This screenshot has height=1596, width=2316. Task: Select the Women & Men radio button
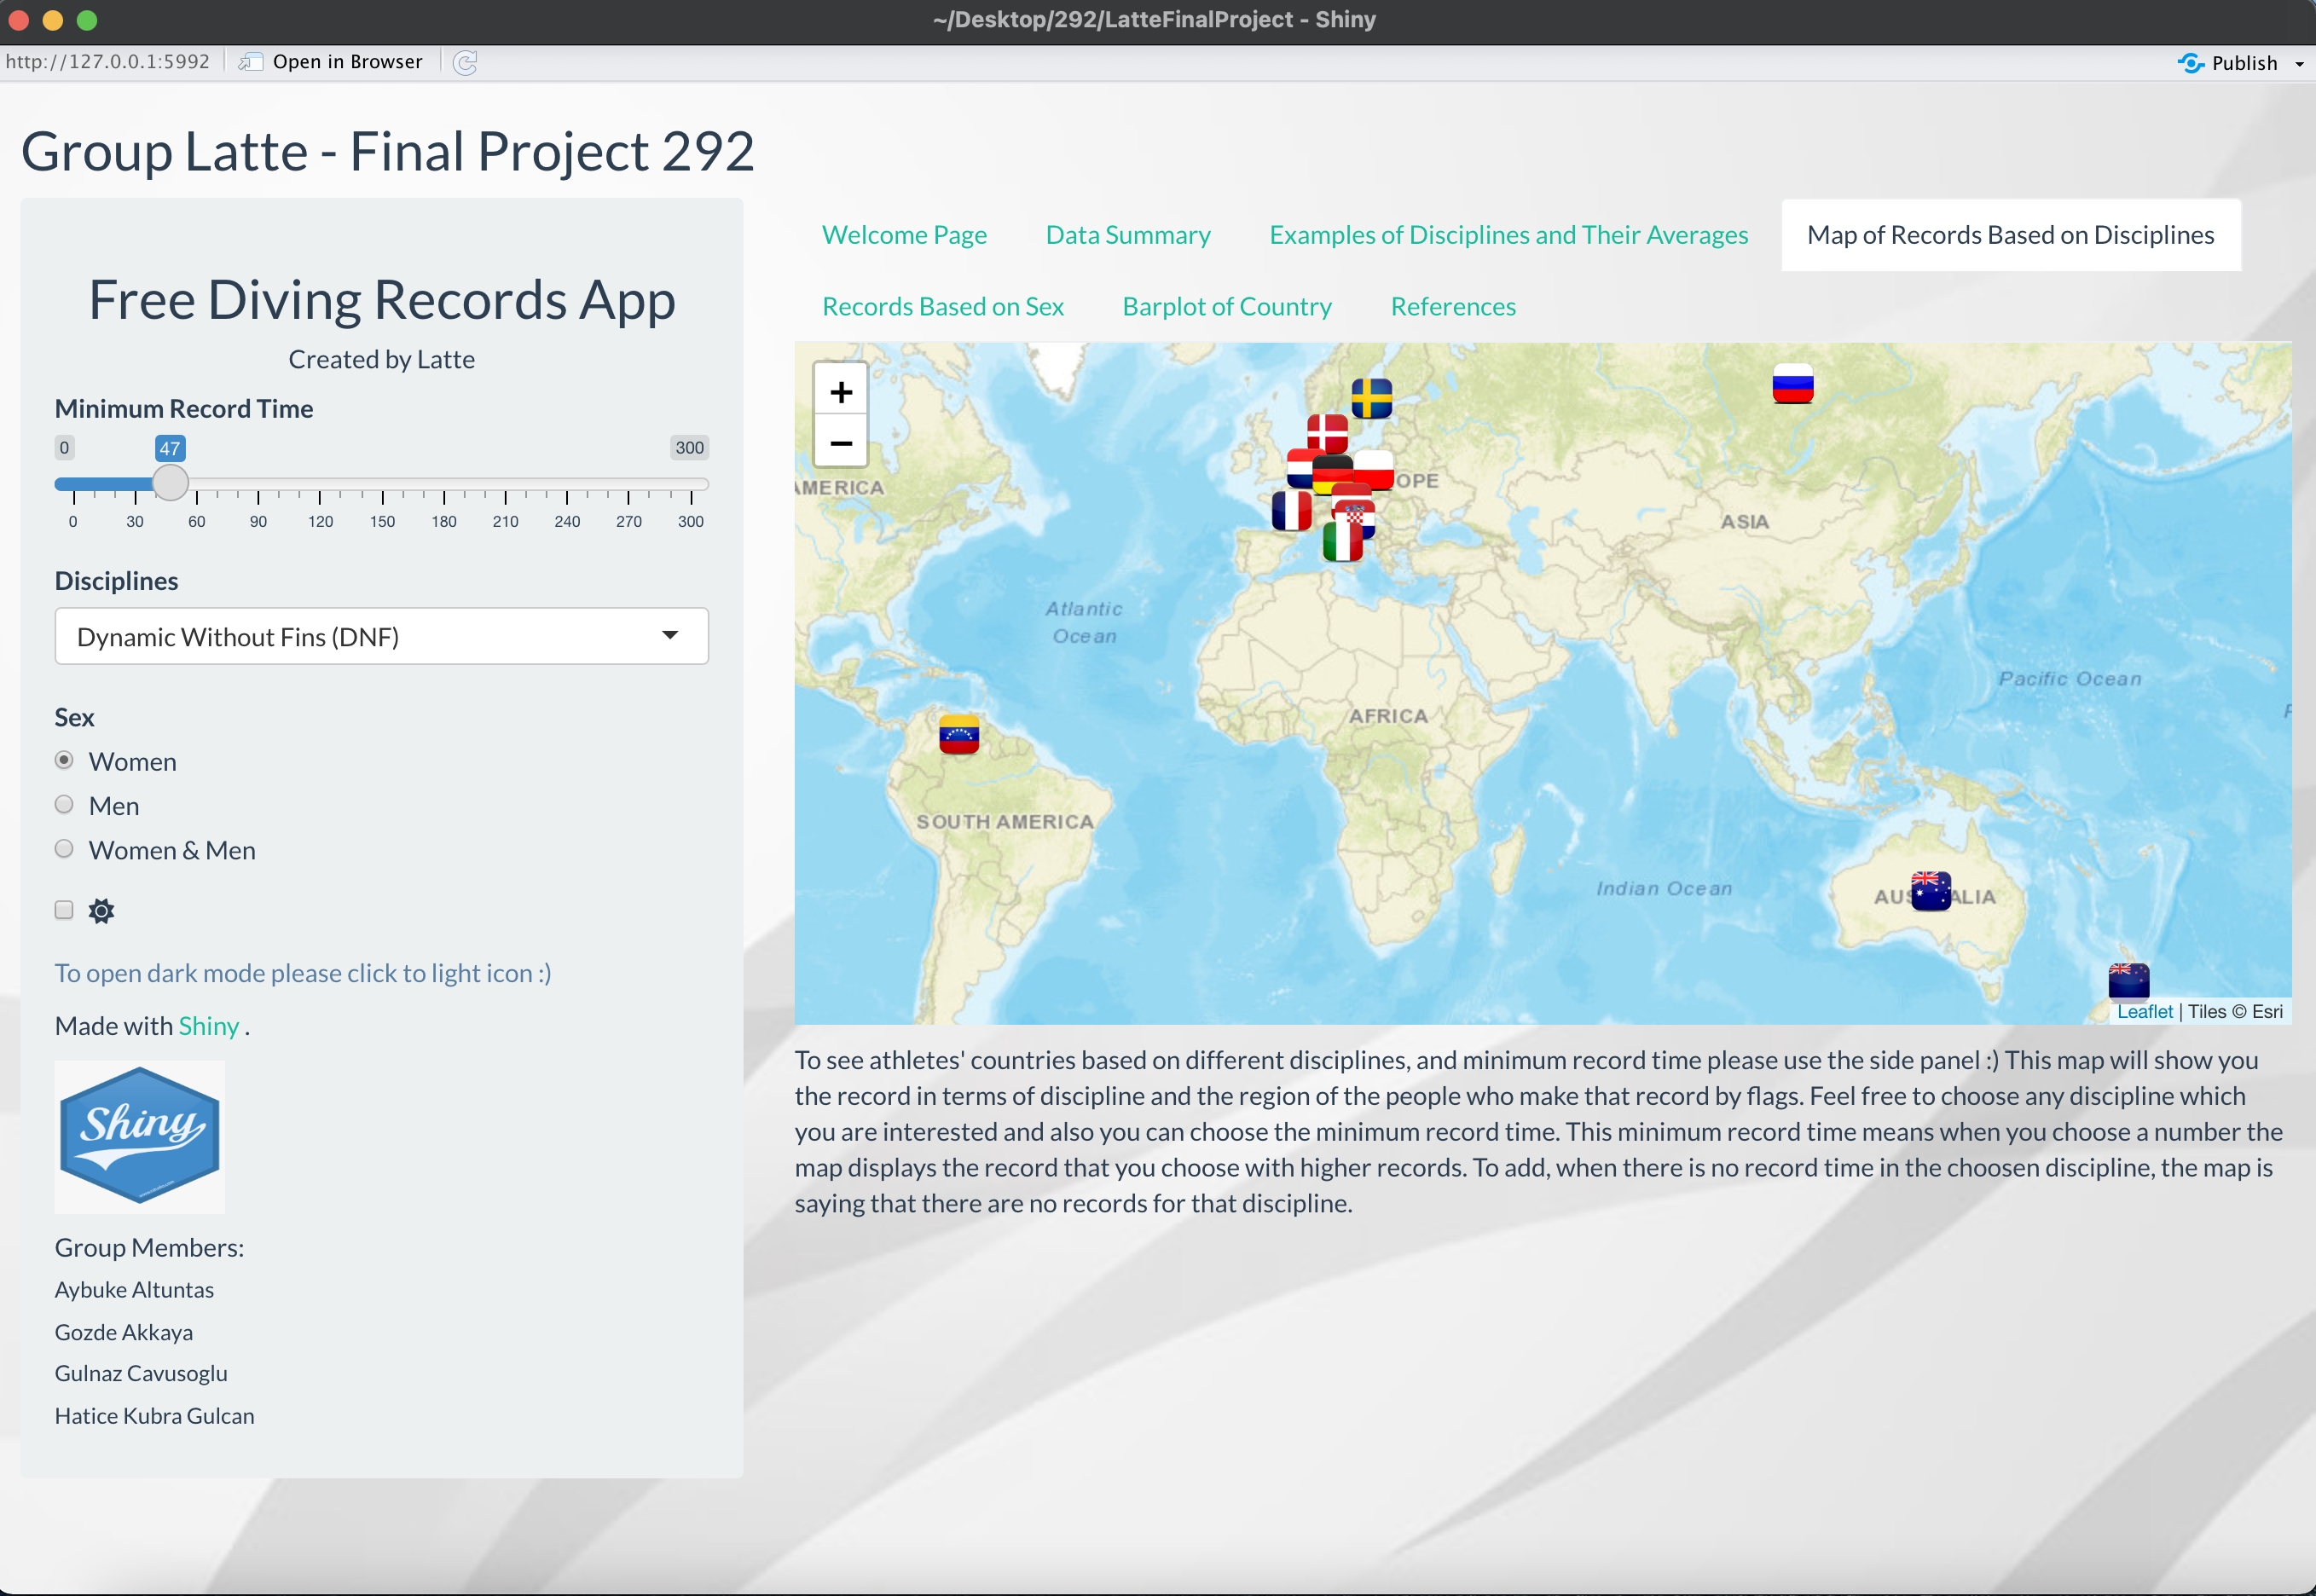(64, 848)
